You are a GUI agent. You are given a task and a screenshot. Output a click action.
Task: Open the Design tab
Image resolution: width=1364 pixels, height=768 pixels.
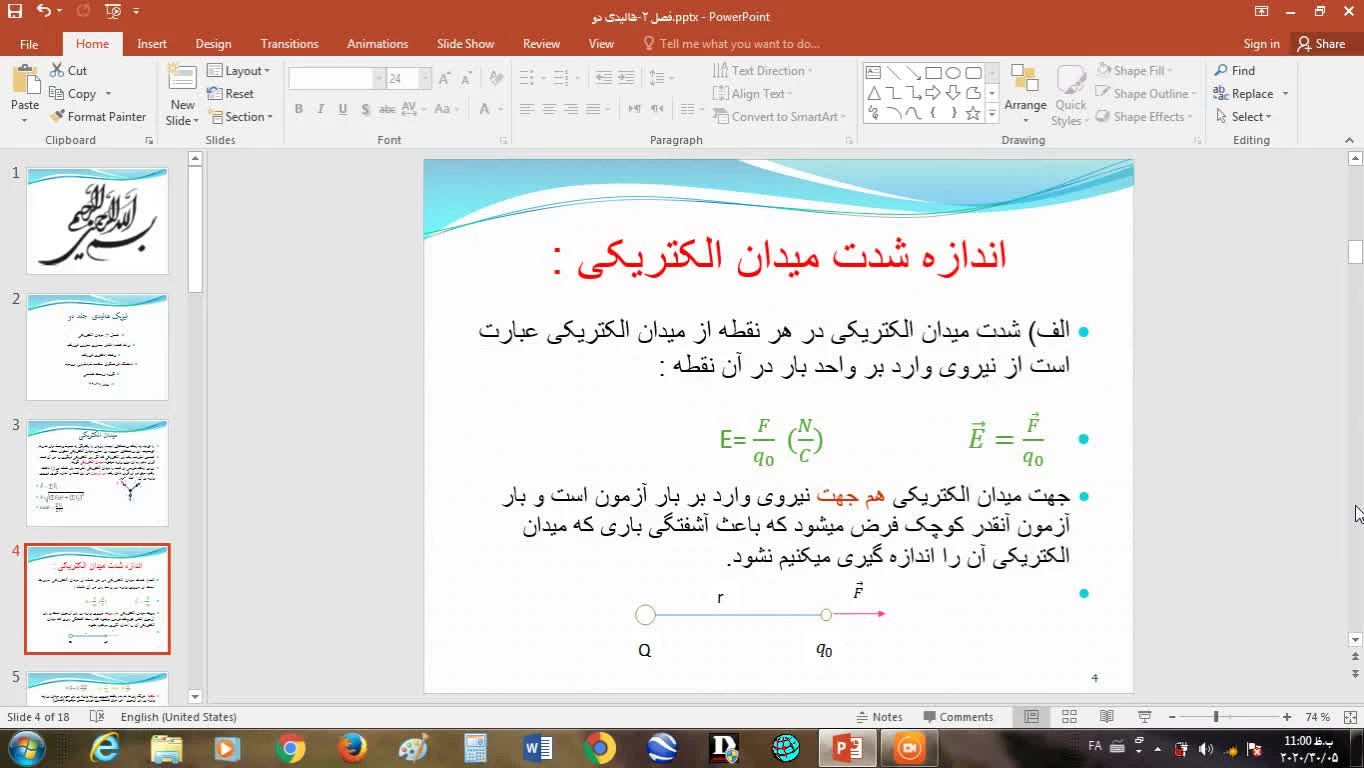pyautogui.click(x=213, y=44)
